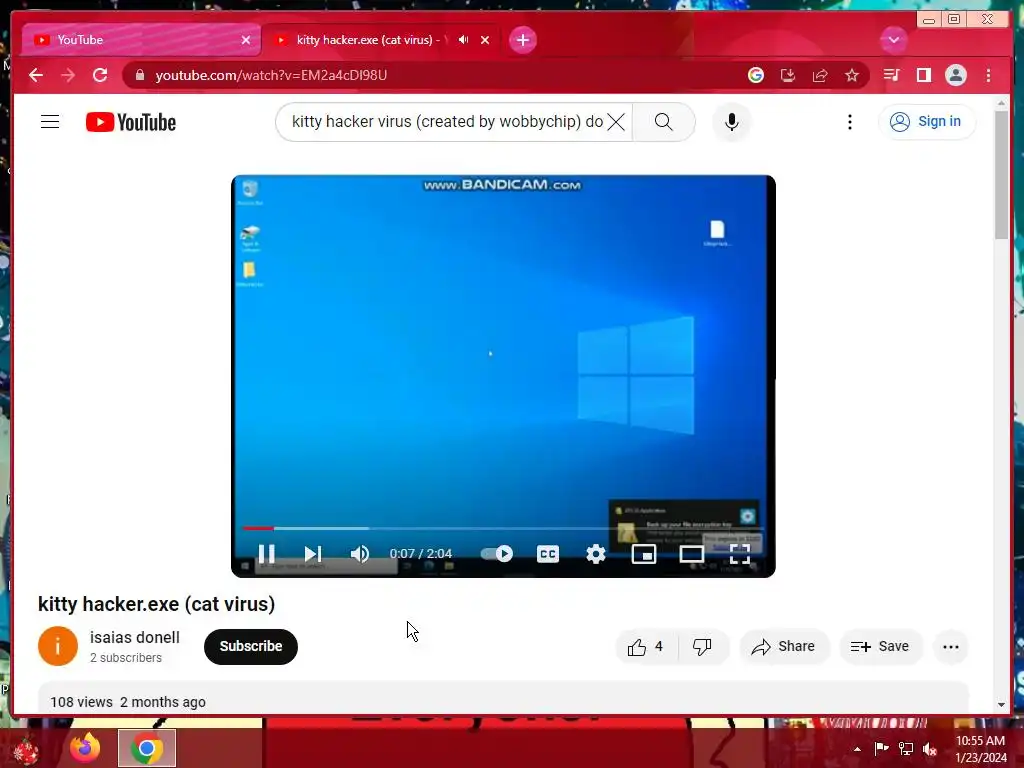Image resolution: width=1024 pixels, height=768 pixels.
Task: Open network status tray icon
Action: [x=906, y=748]
